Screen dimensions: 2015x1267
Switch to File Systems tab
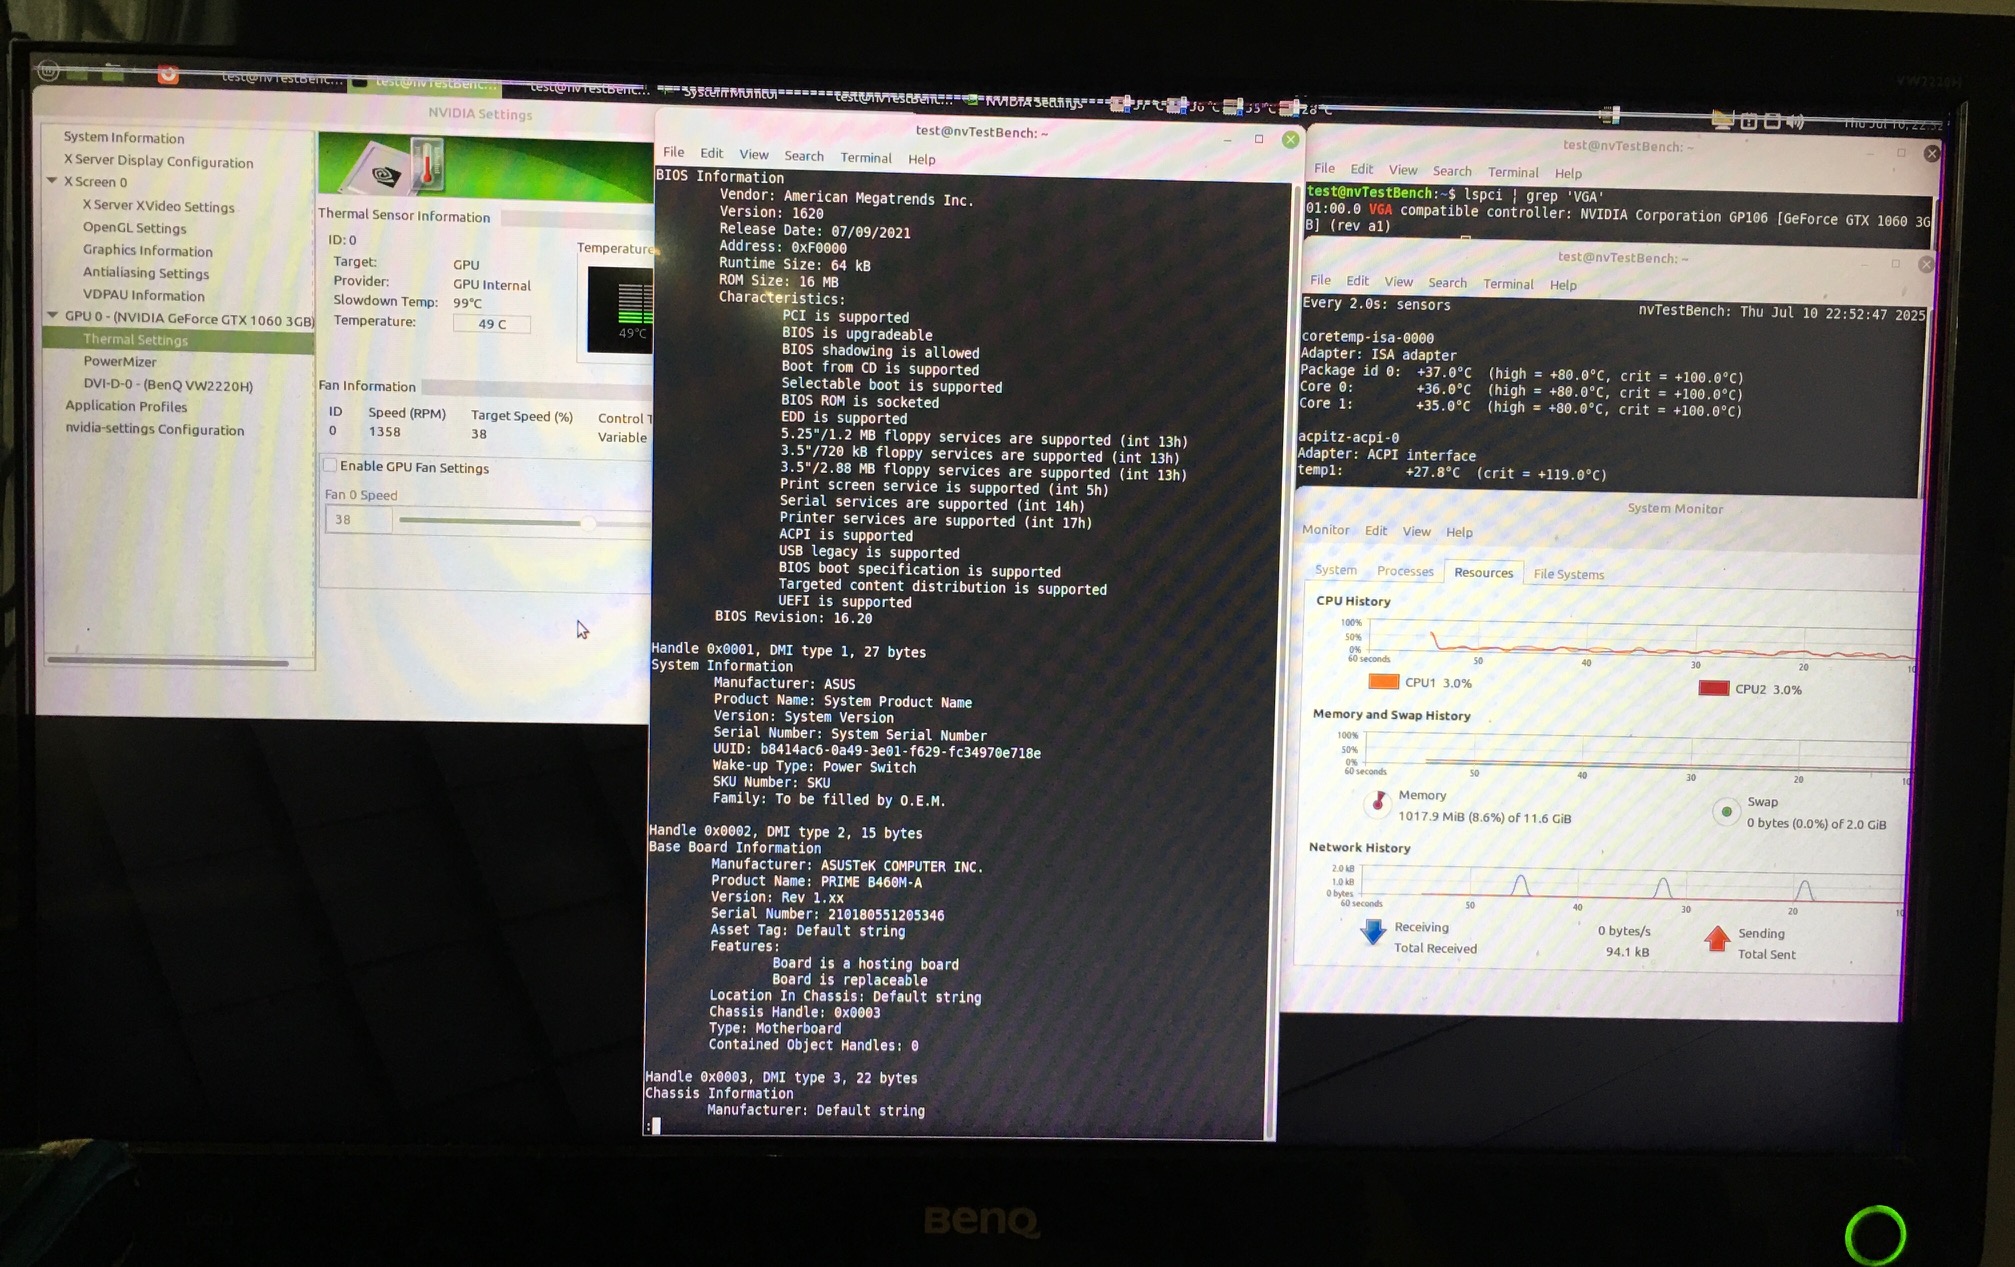(1568, 574)
